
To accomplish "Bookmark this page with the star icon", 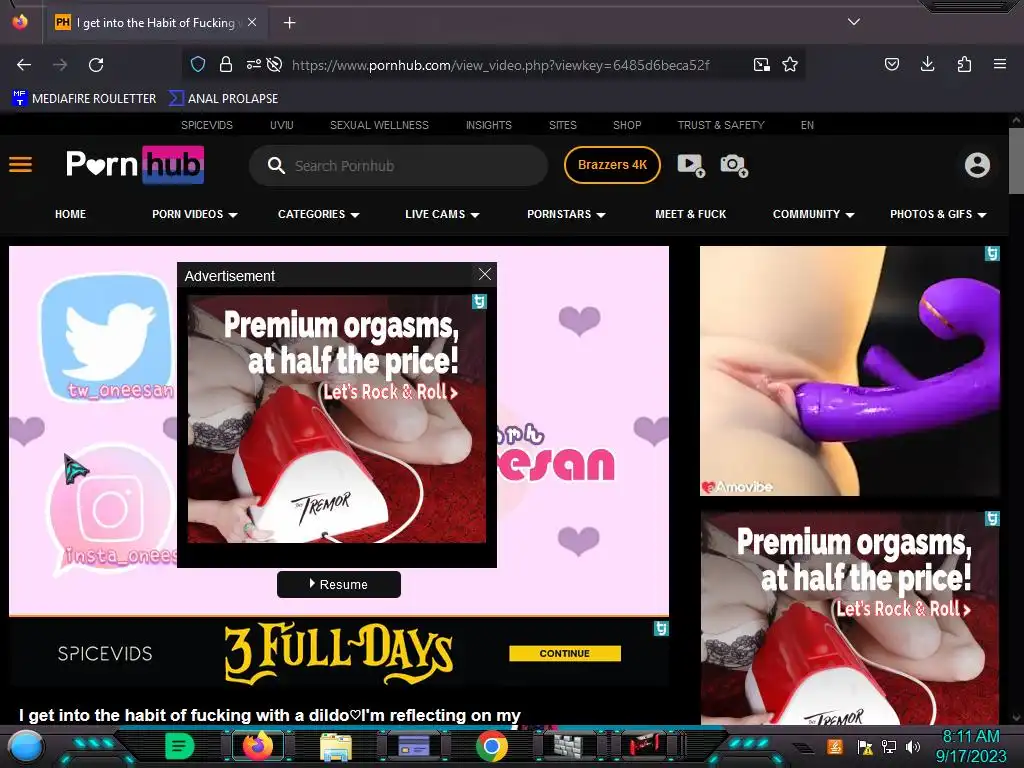I will 790,64.
